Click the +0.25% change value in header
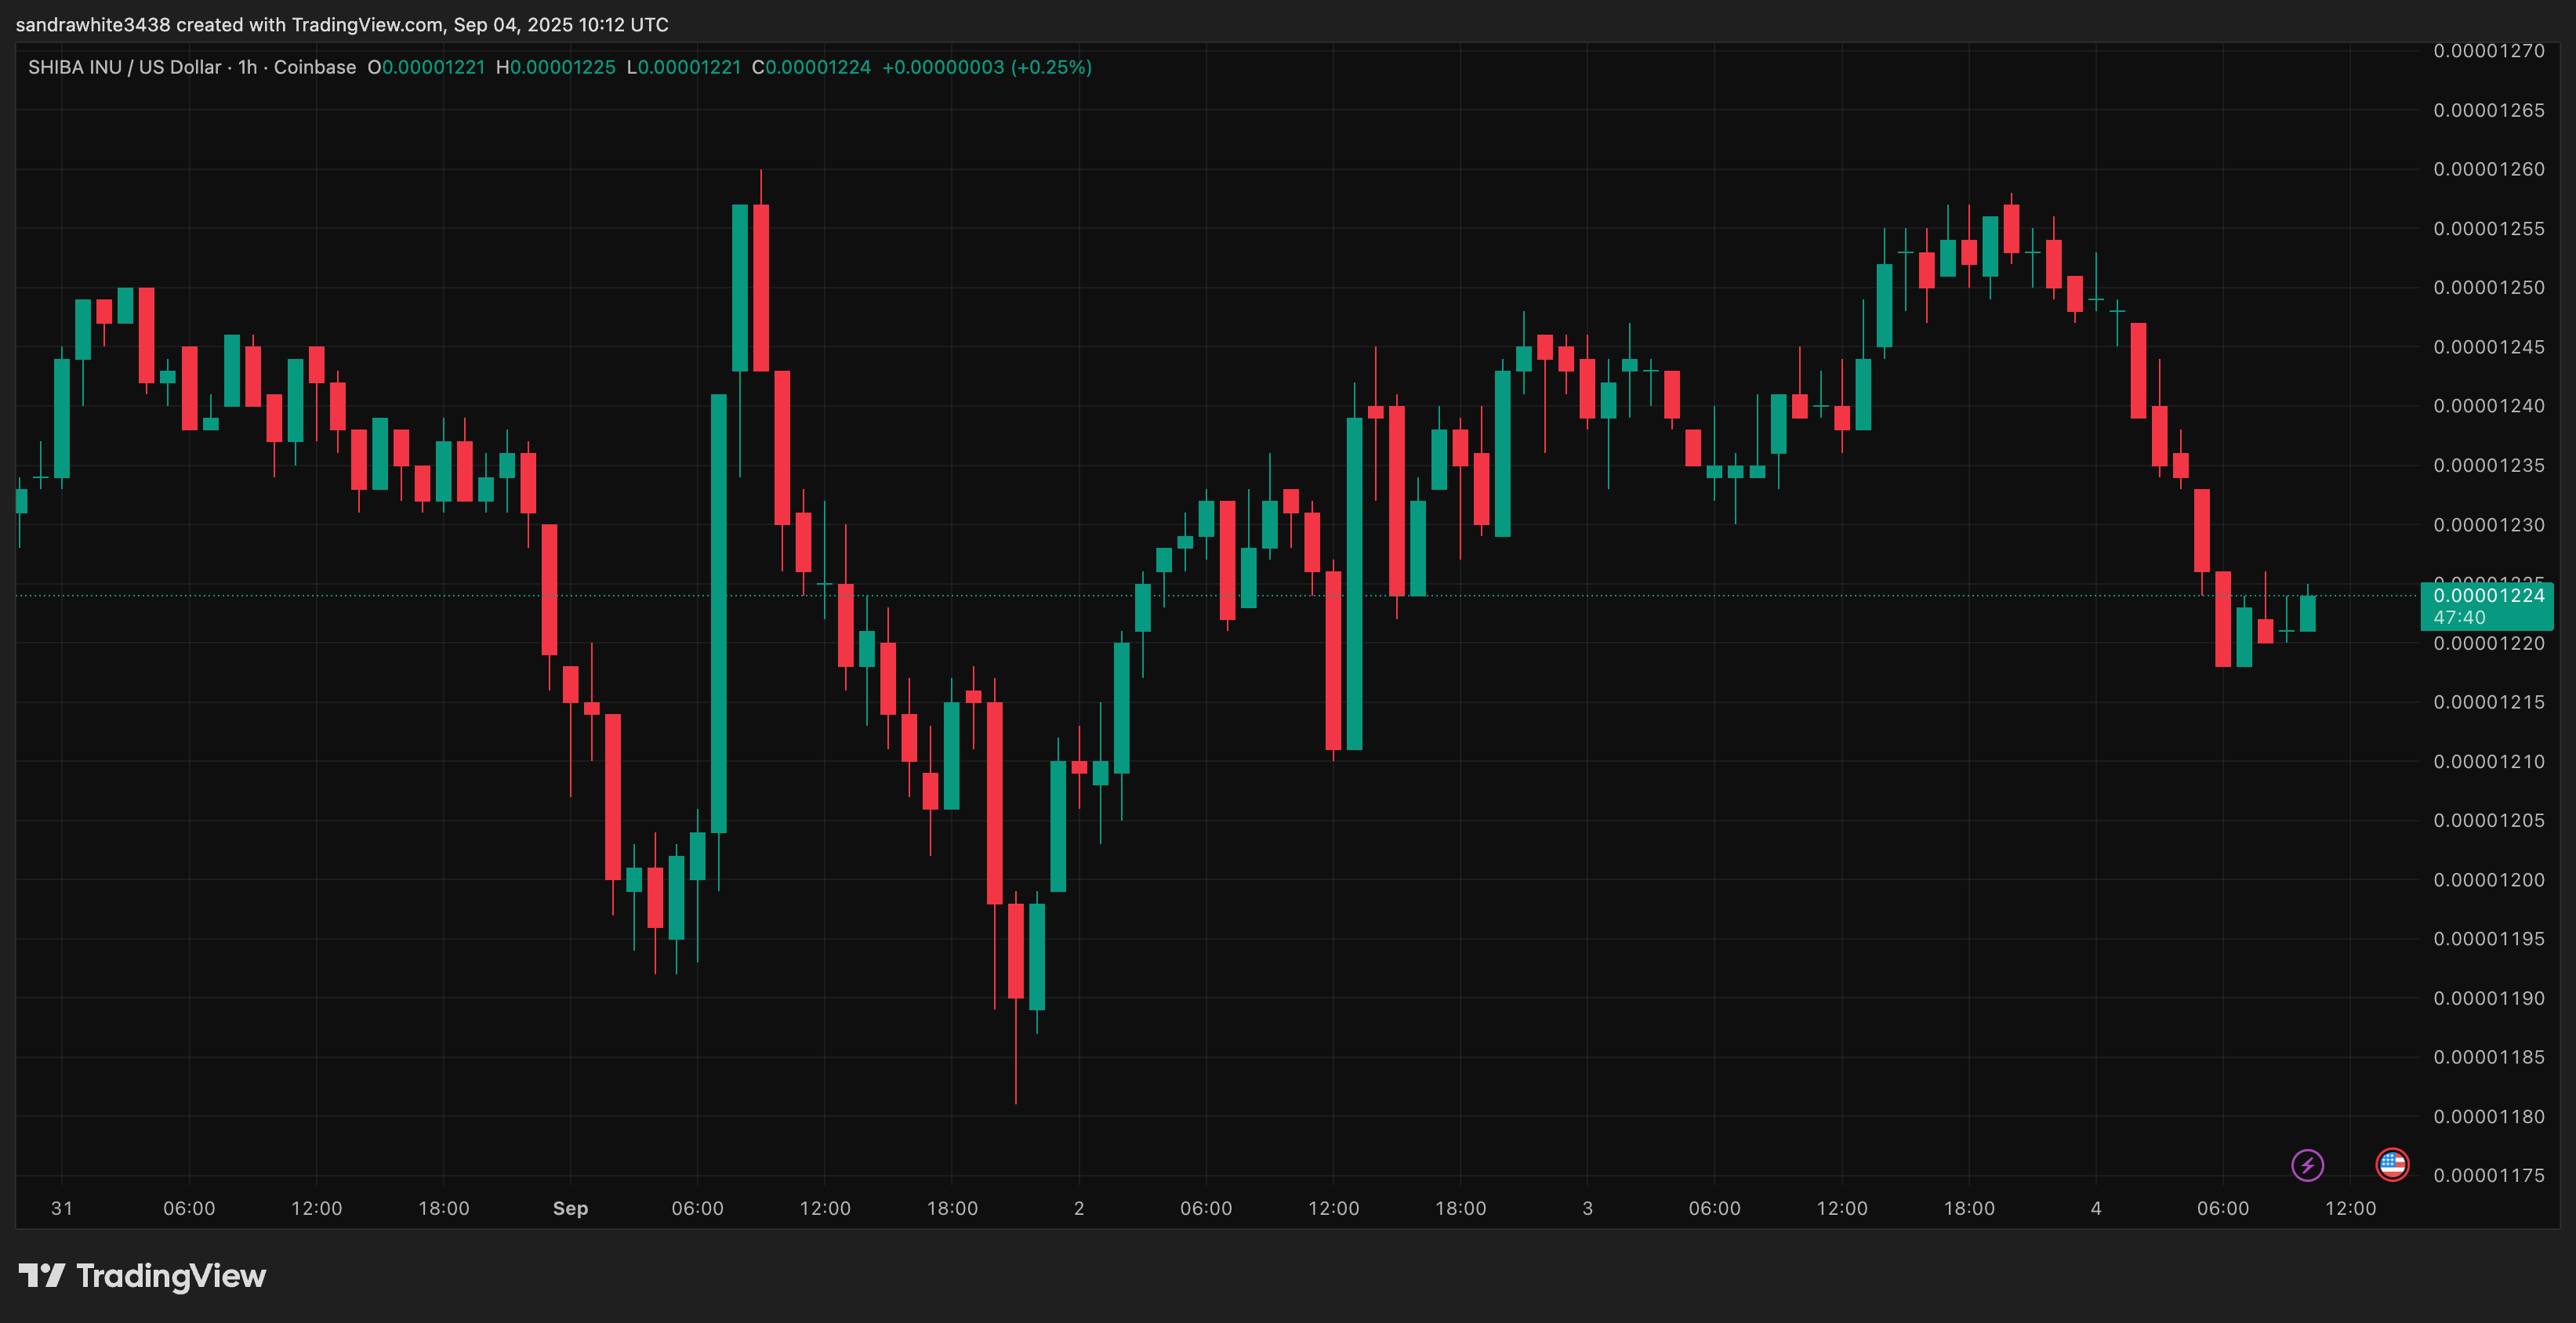2576x1323 pixels. click(1051, 67)
